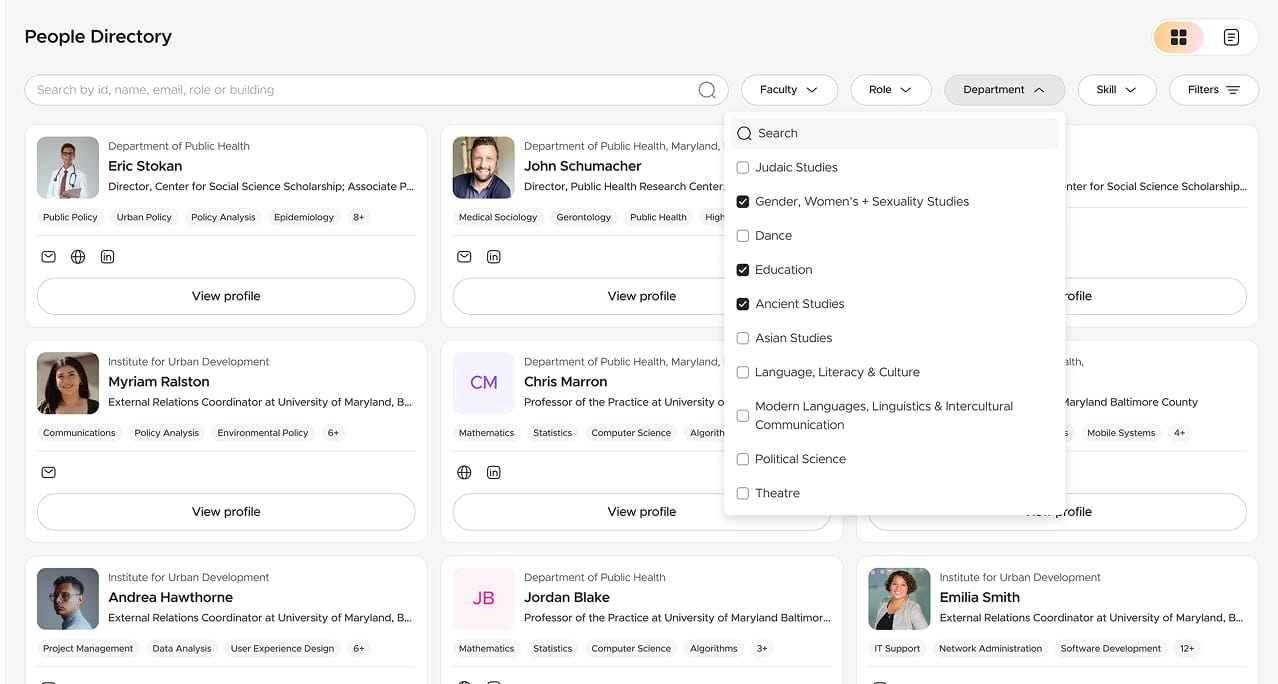This screenshot has height=684, width=1278.
Task: Click the main directory search field
Action: click(378, 90)
